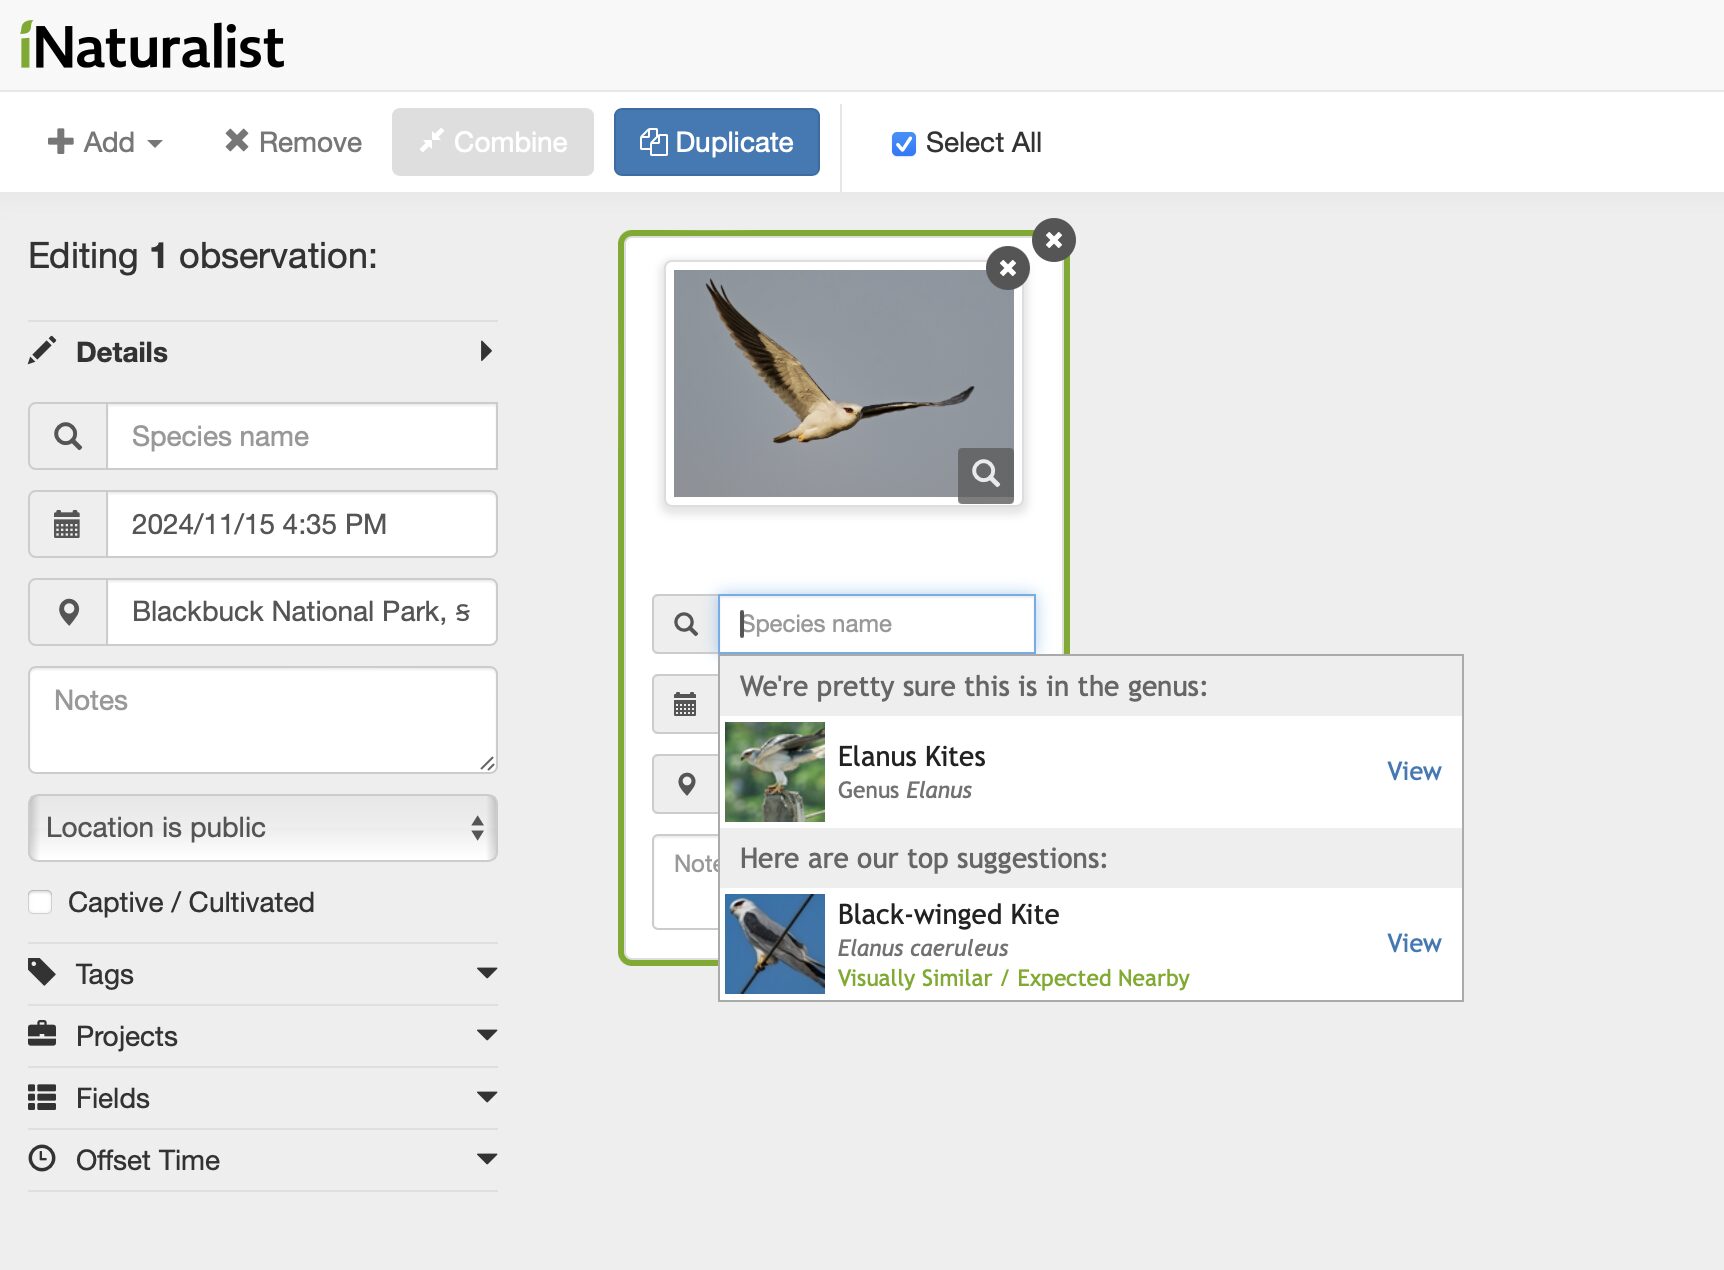The height and width of the screenshot is (1270, 1724).
Task: Click the calendar icon in the observation card
Action: click(686, 704)
